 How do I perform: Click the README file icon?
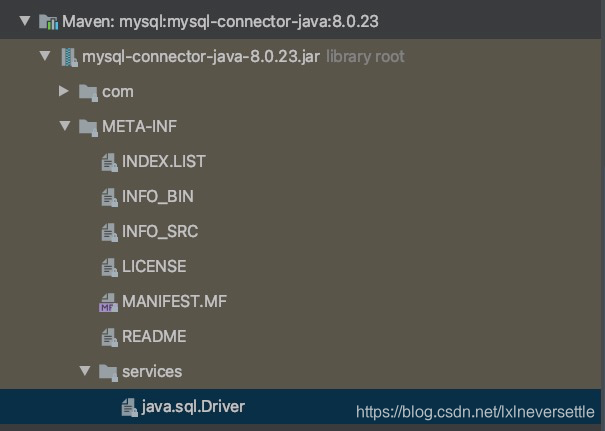110,338
